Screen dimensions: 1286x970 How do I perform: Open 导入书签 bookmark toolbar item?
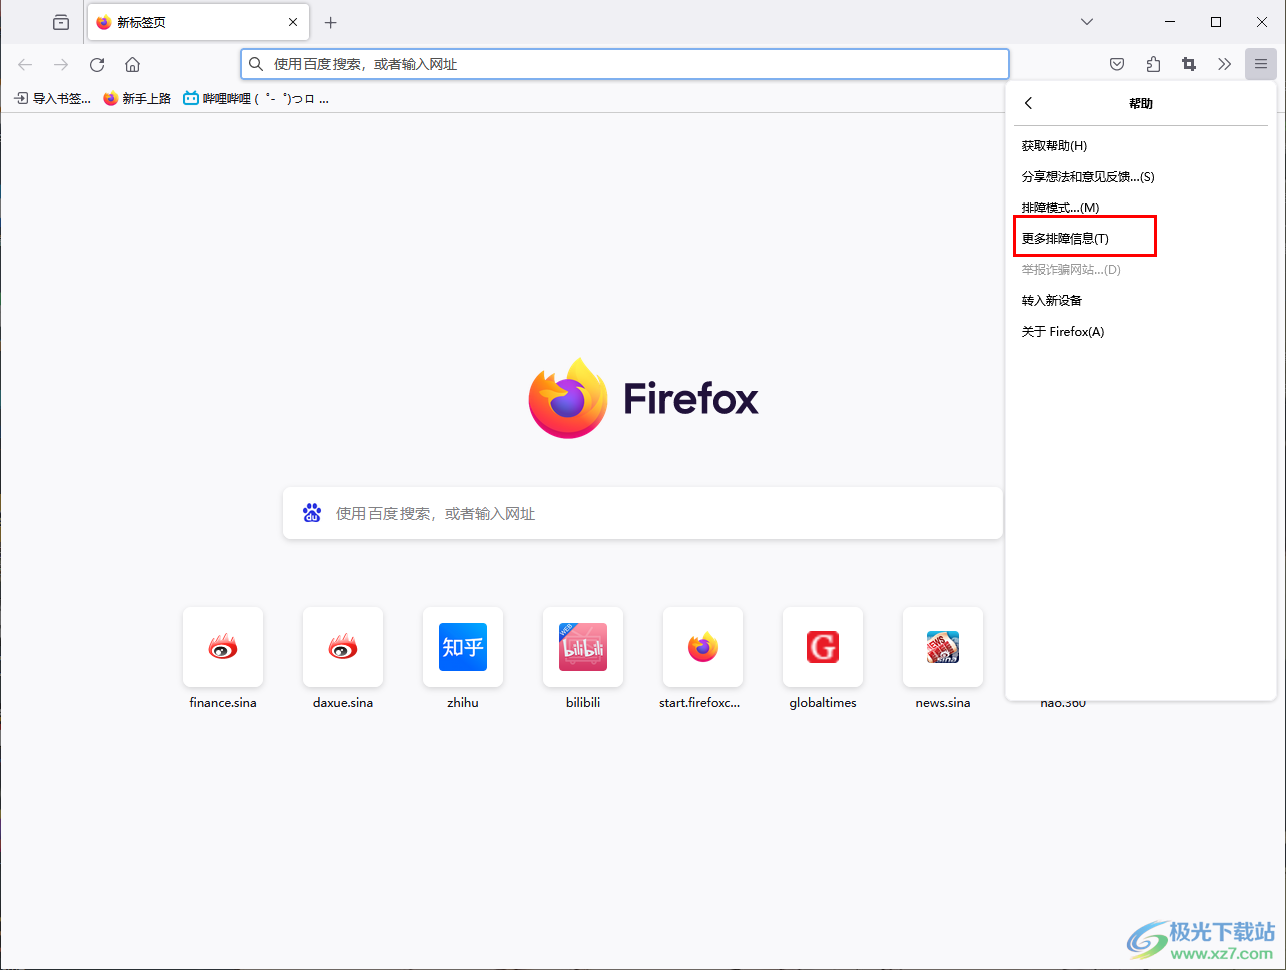52,98
